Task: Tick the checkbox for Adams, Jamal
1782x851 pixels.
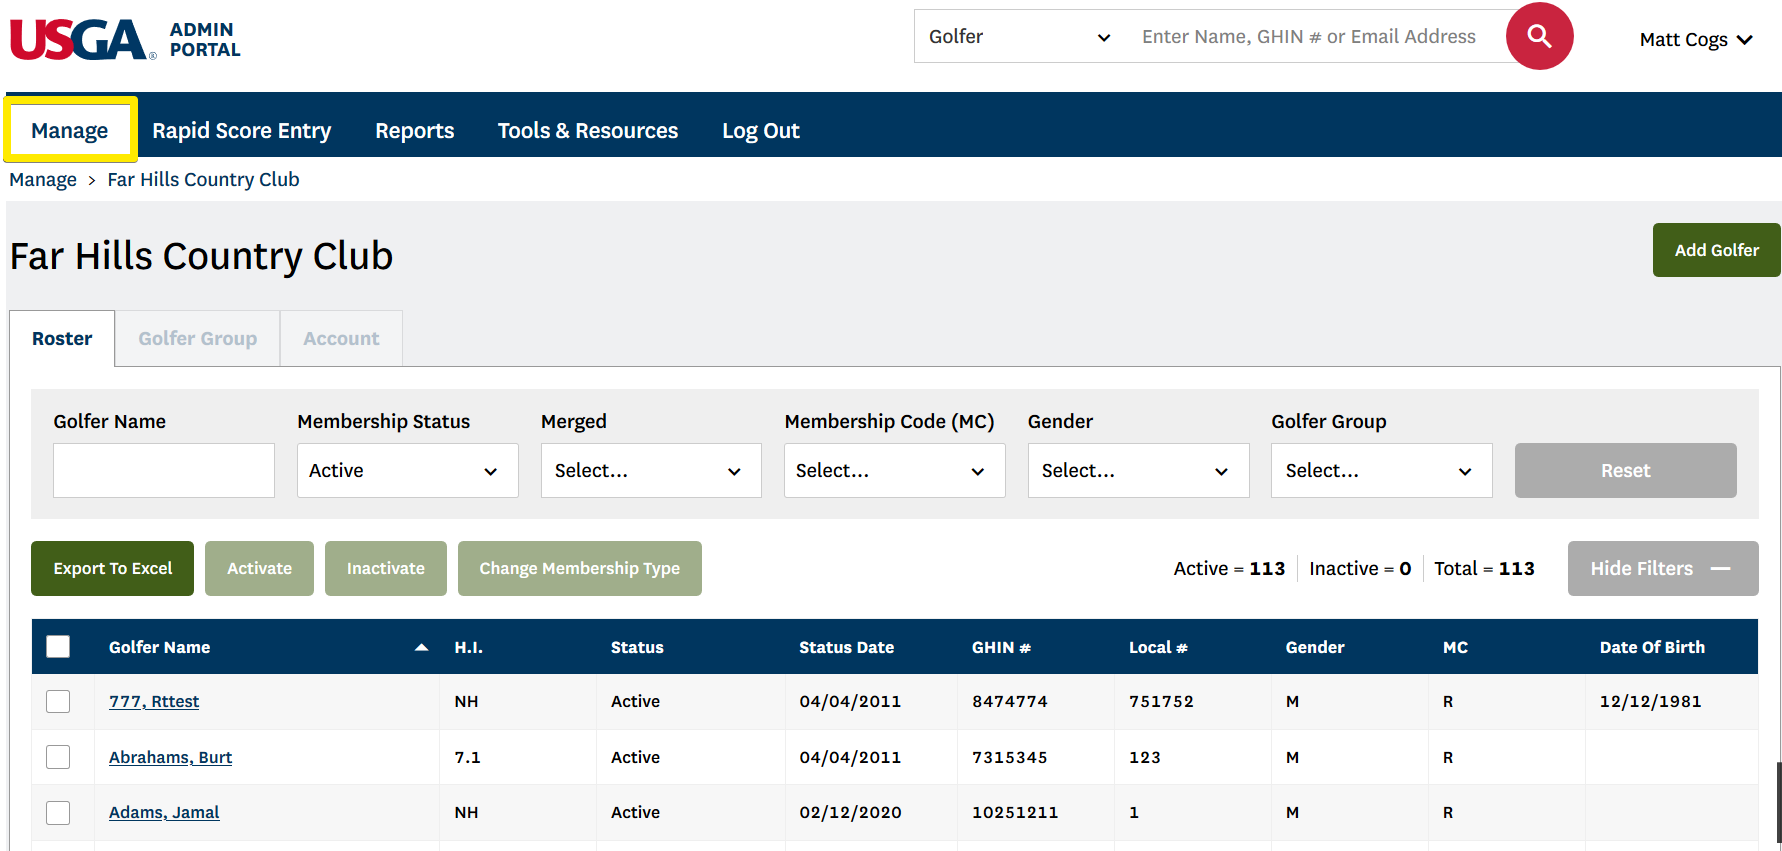Action: pos(58,813)
